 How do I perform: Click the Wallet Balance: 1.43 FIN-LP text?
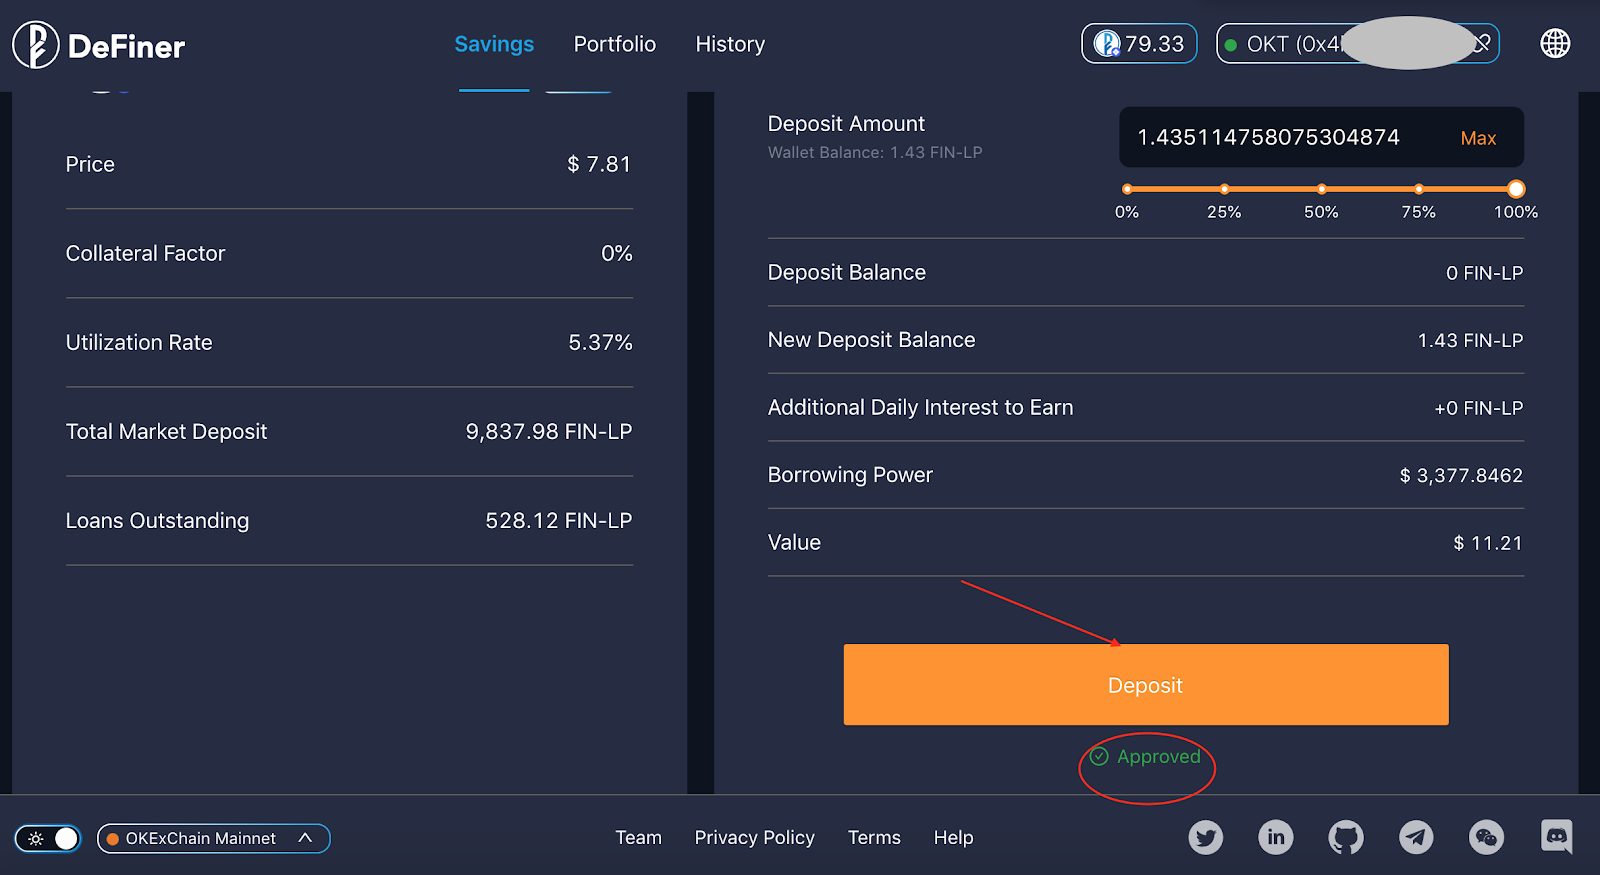click(875, 153)
